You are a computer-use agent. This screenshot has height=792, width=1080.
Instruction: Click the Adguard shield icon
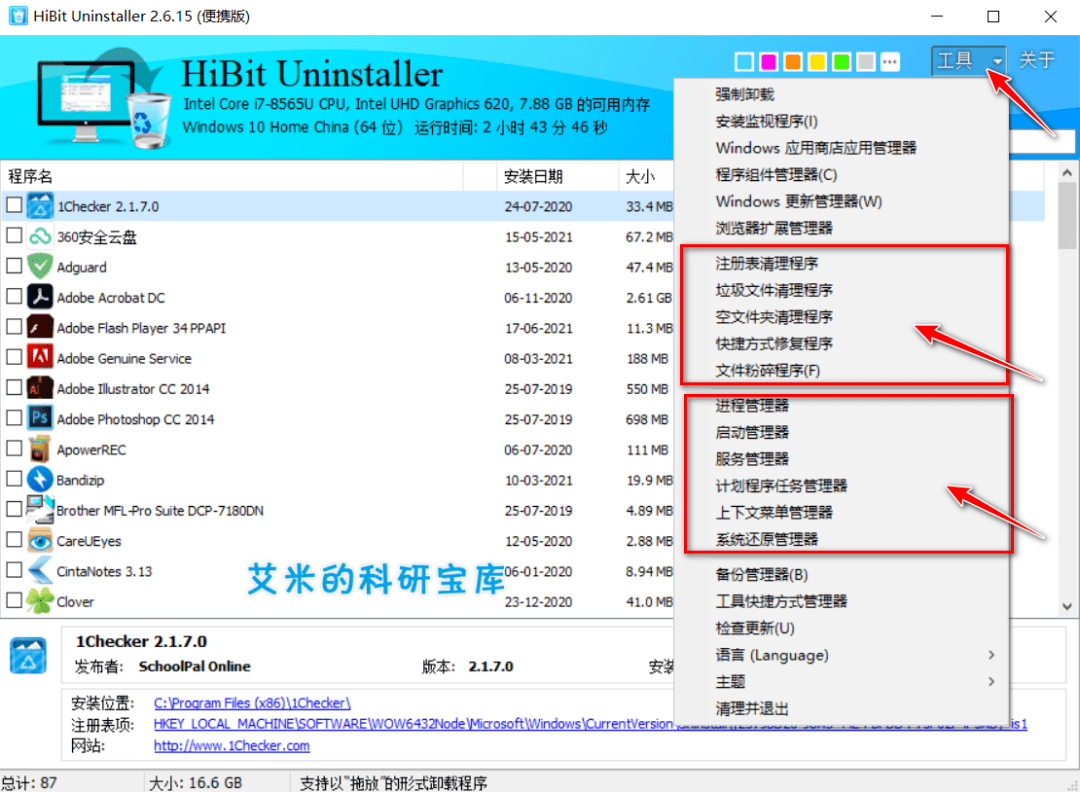40,267
